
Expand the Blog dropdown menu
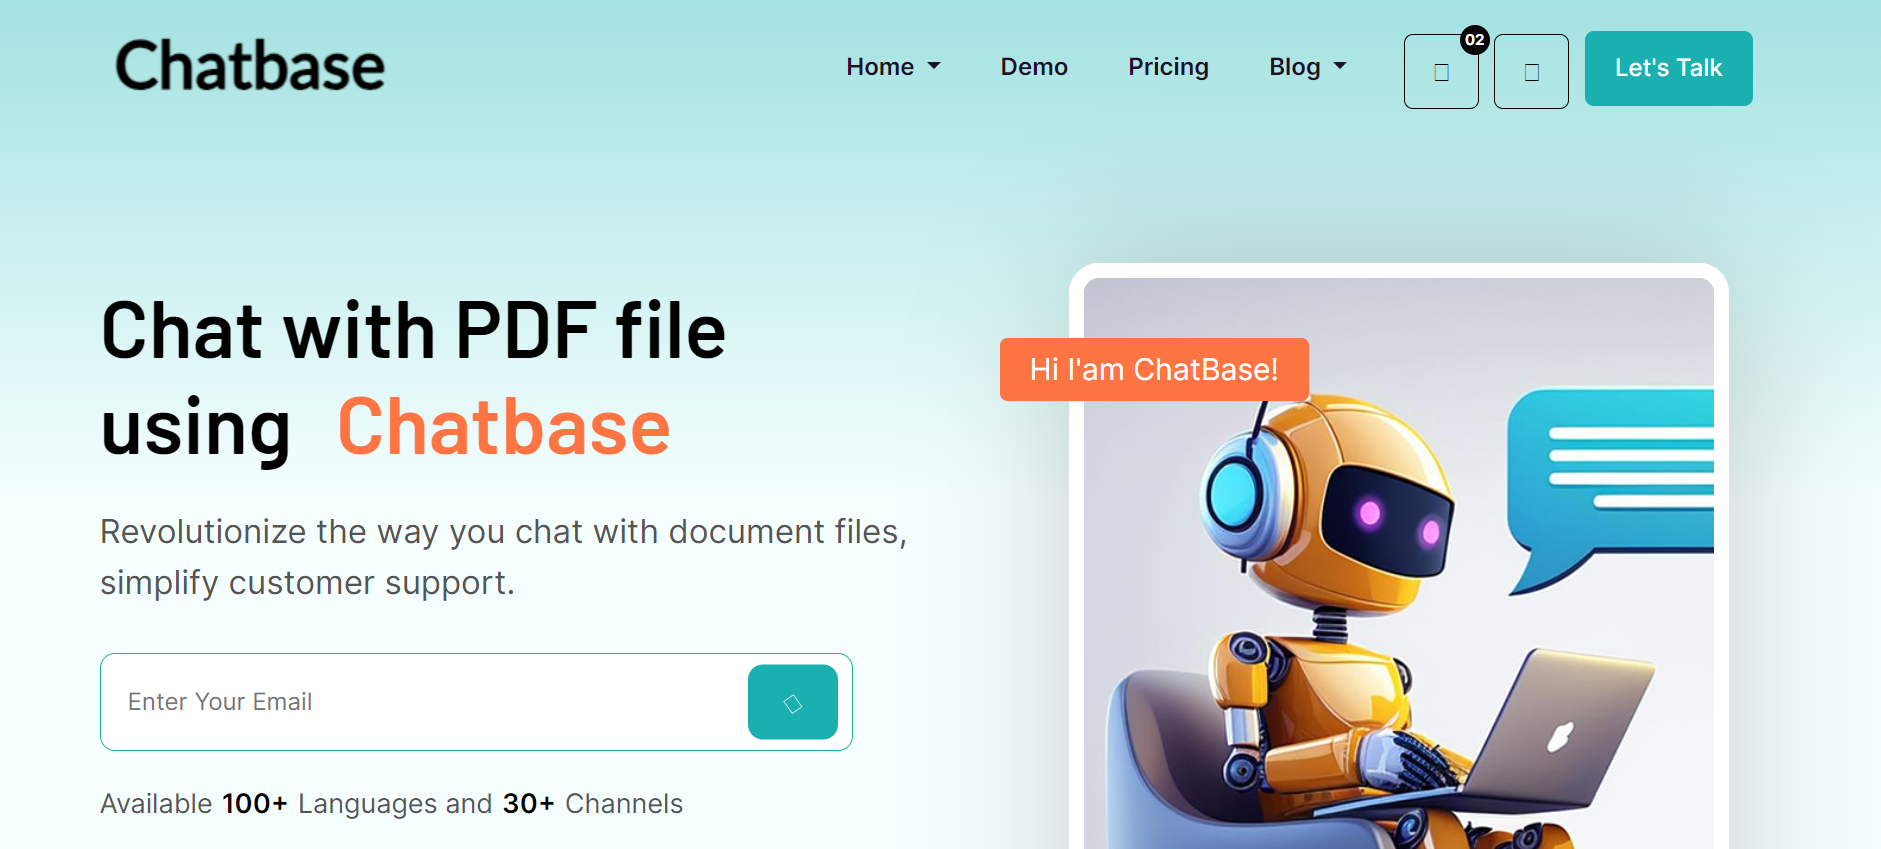1308,67
